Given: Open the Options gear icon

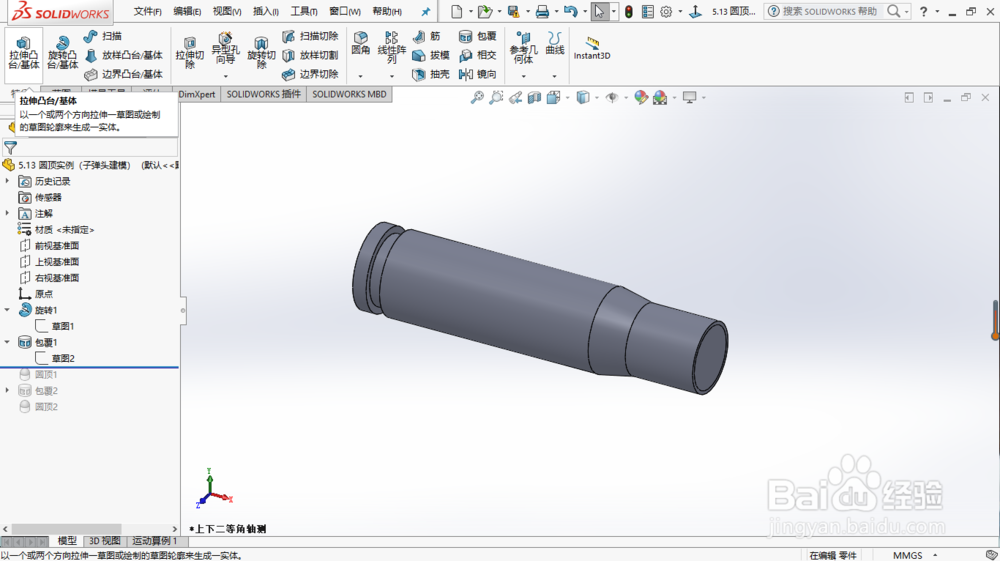Looking at the screenshot, I should (666, 11).
